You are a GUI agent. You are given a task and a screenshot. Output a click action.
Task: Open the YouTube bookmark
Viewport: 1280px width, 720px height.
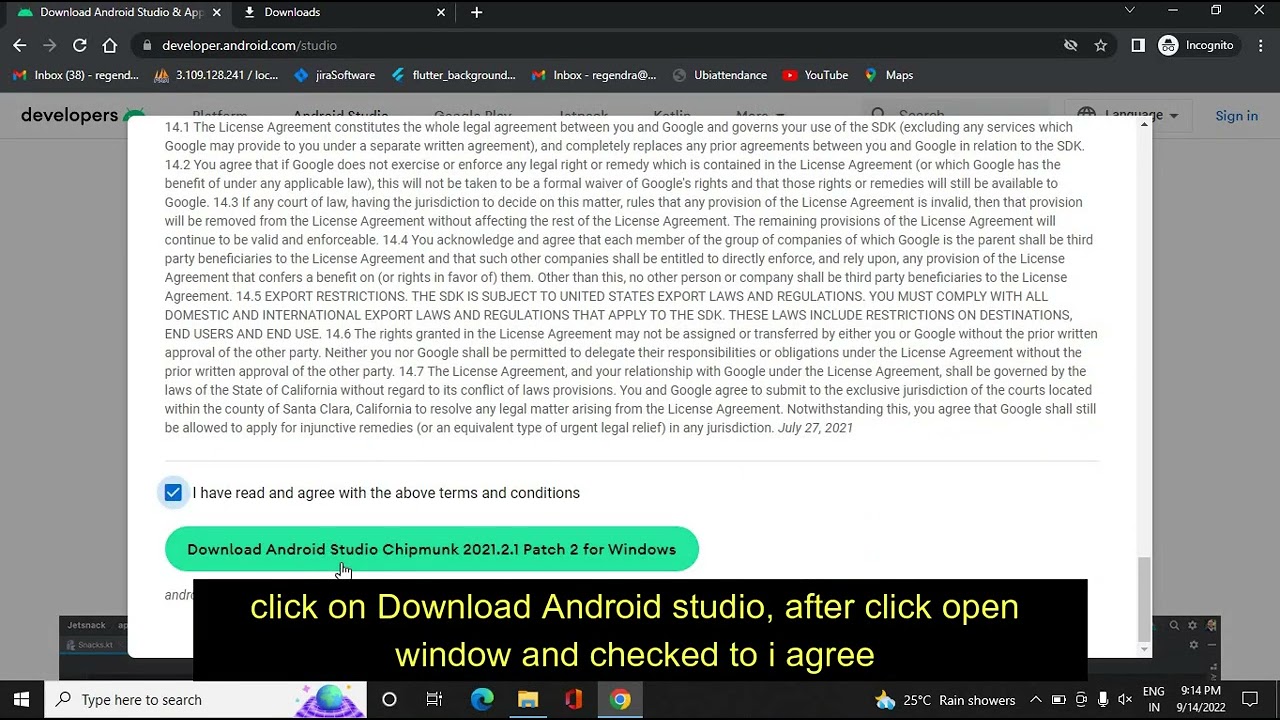(x=815, y=75)
